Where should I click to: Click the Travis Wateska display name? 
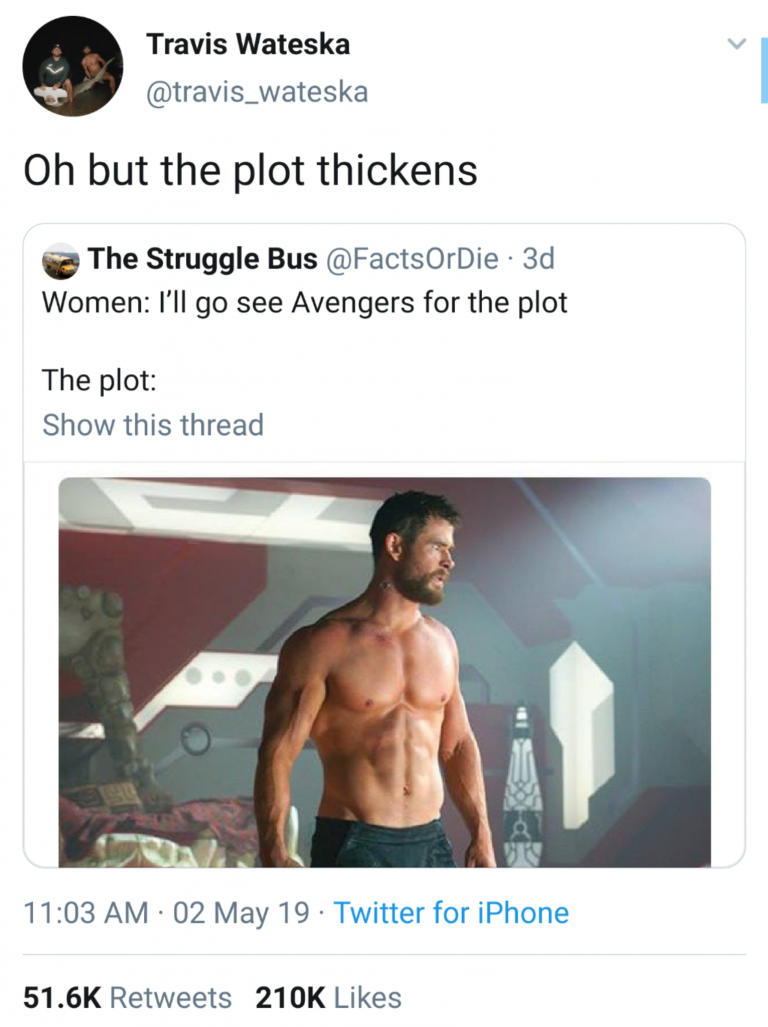pos(248,44)
